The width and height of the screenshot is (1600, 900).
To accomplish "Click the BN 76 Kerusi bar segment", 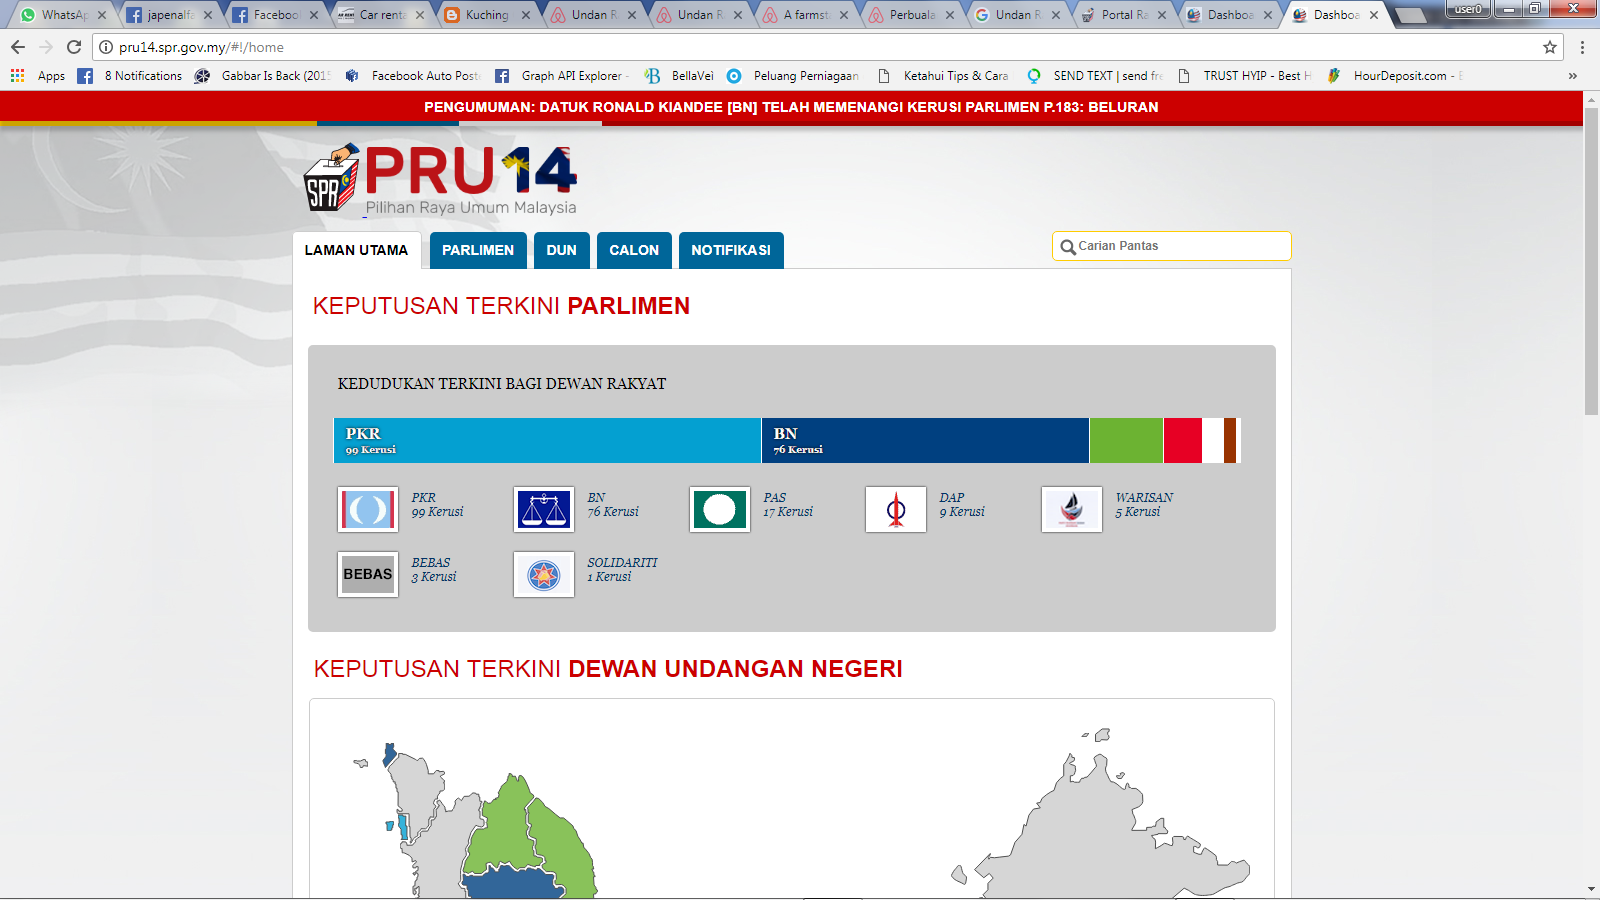I will (x=925, y=440).
